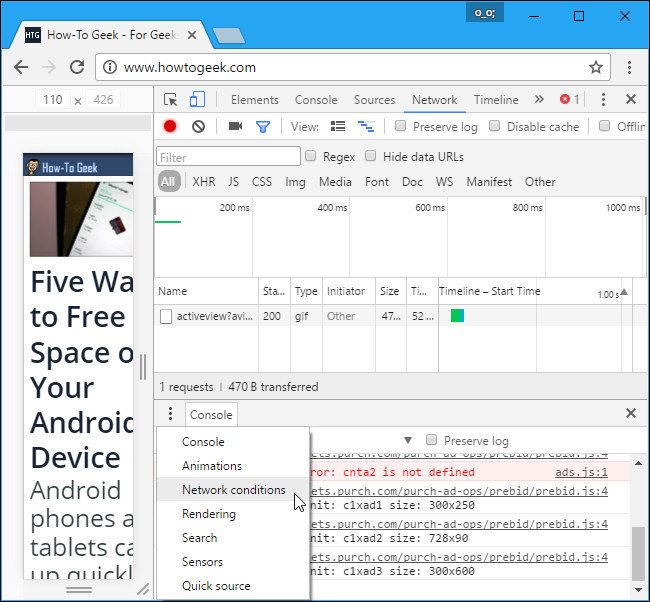Tick the activeview request row checkbox
Image resolution: width=650 pixels, height=602 pixels.
point(166,316)
